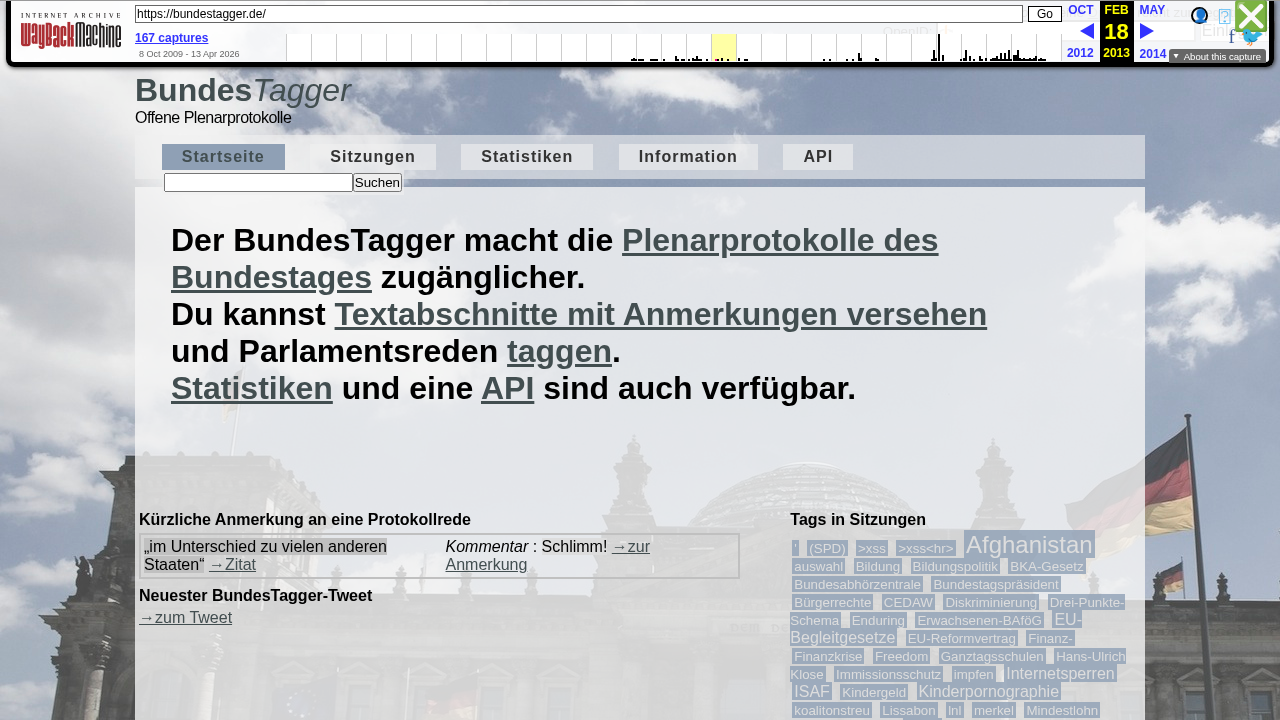Image resolution: width=1280 pixels, height=720 pixels.
Task: Share capture on Twitter bird icon
Action: coord(1252,38)
